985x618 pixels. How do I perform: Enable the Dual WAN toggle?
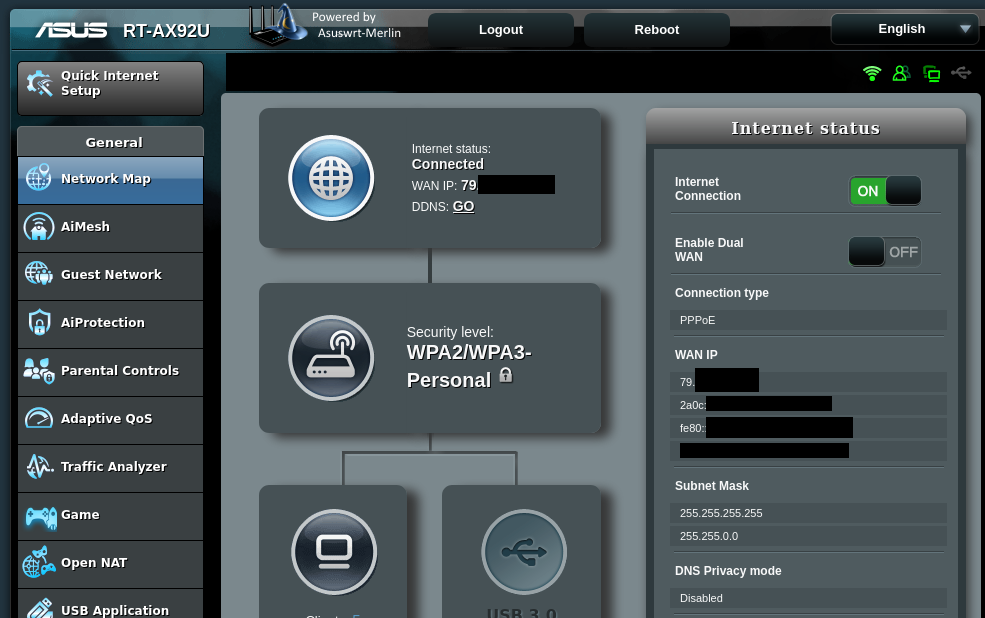(x=885, y=252)
